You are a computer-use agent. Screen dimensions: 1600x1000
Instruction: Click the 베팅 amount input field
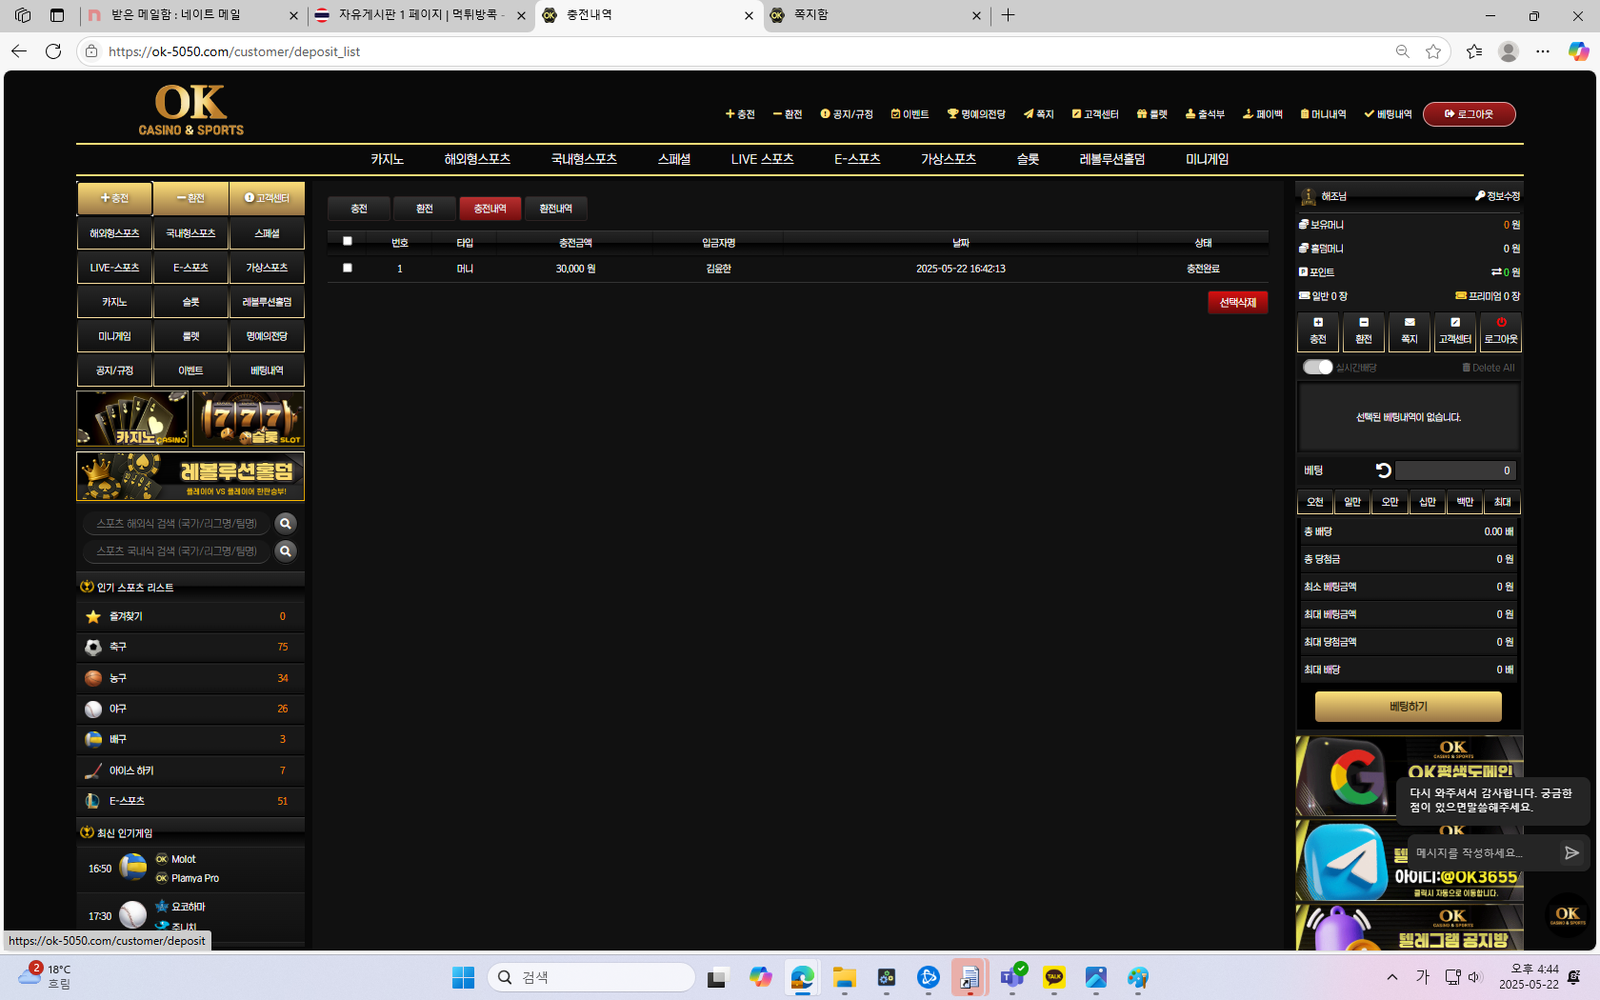click(x=1455, y=470)
